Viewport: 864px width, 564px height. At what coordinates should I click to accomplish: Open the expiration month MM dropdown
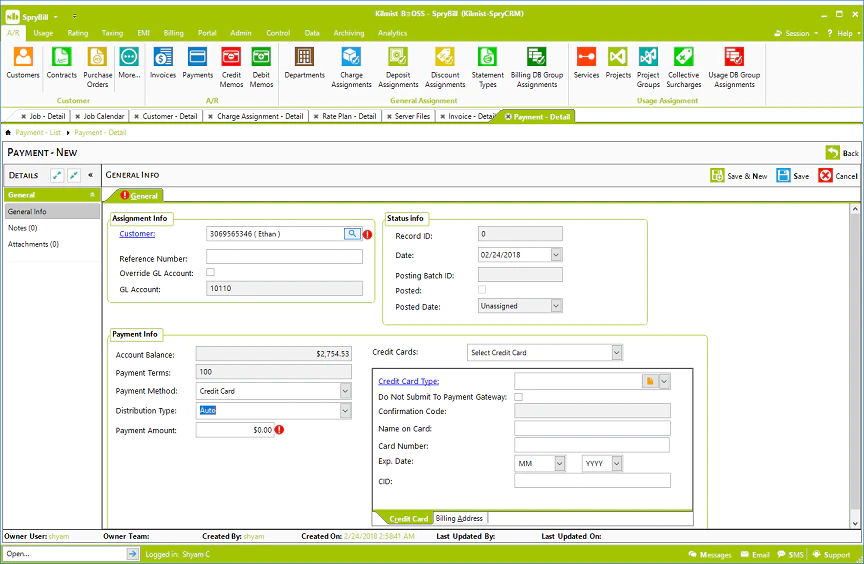point(559,464)
